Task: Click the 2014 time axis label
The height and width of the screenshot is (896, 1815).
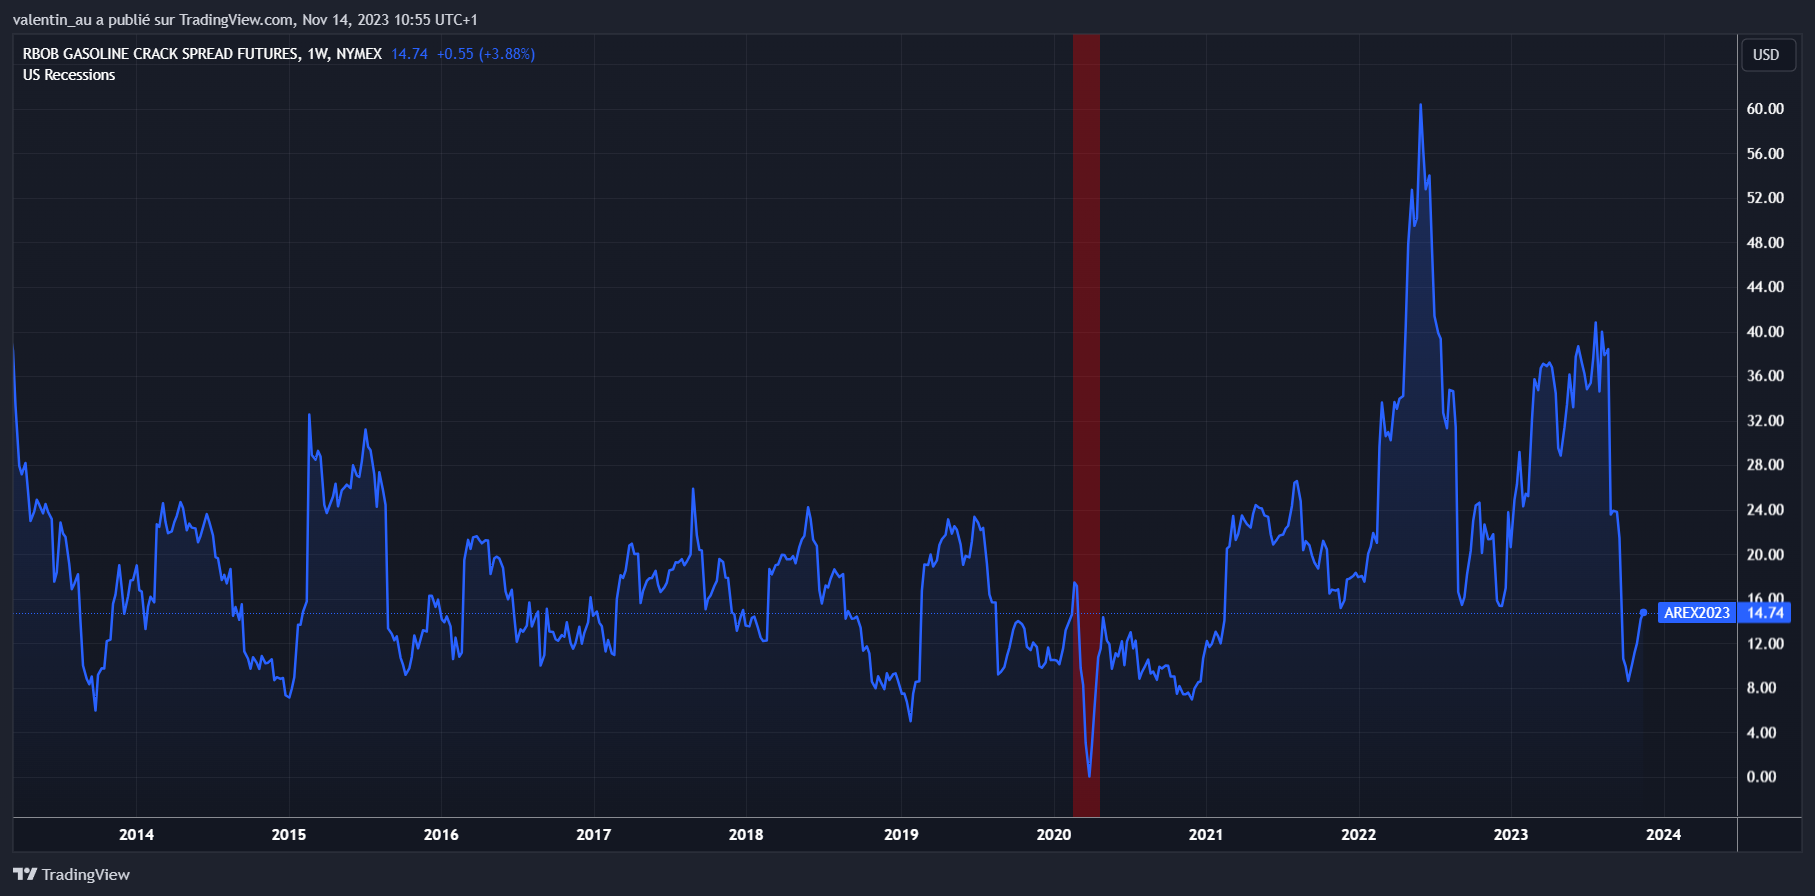Action: 136,835
